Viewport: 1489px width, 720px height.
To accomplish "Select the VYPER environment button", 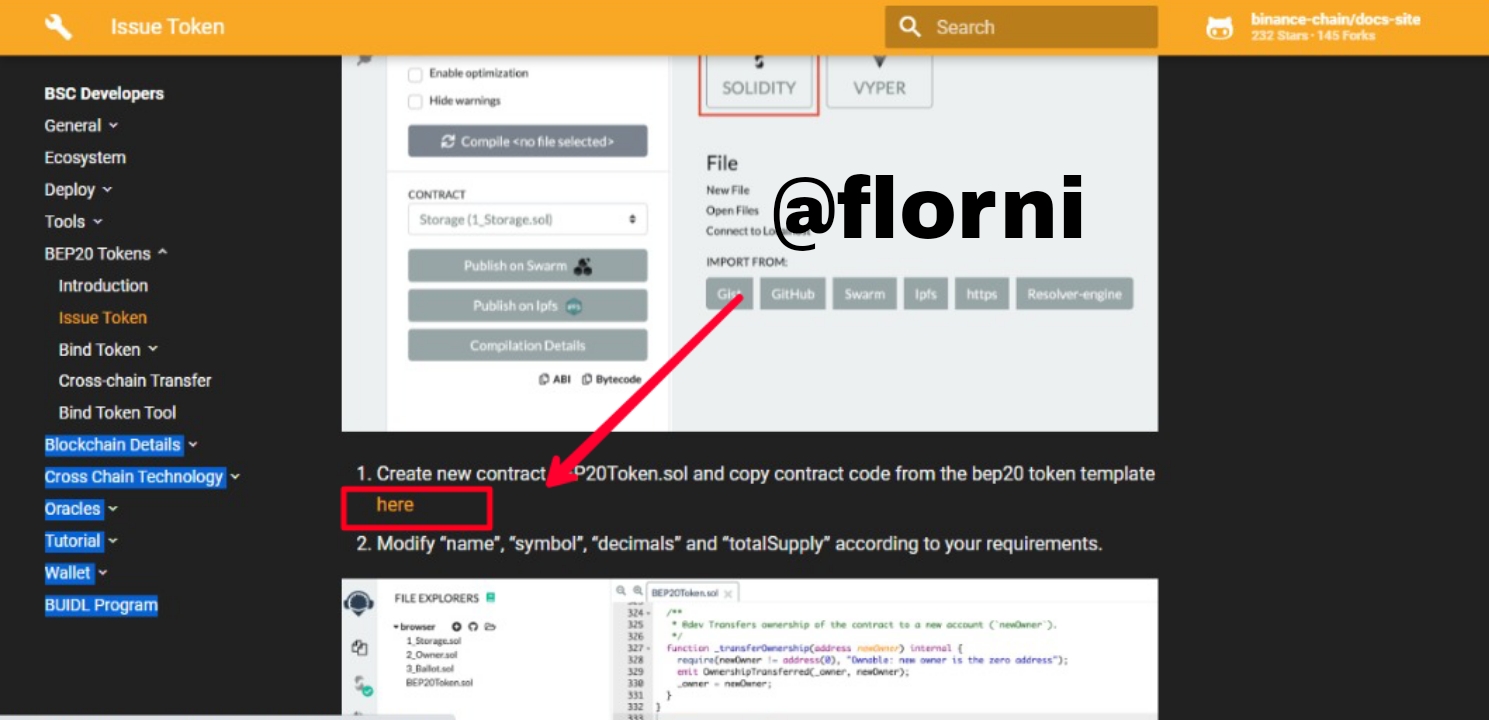I will [879, 80].
